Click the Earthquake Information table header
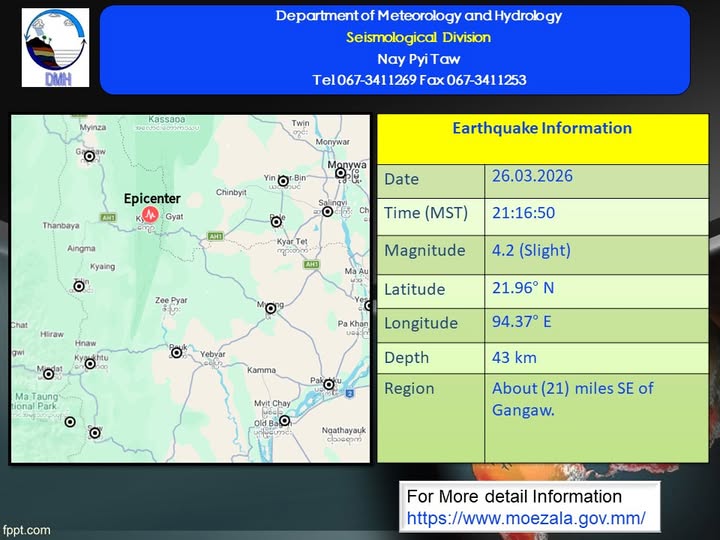The height and width of the screenshot is (540, 720). click(x=542, y=129)
